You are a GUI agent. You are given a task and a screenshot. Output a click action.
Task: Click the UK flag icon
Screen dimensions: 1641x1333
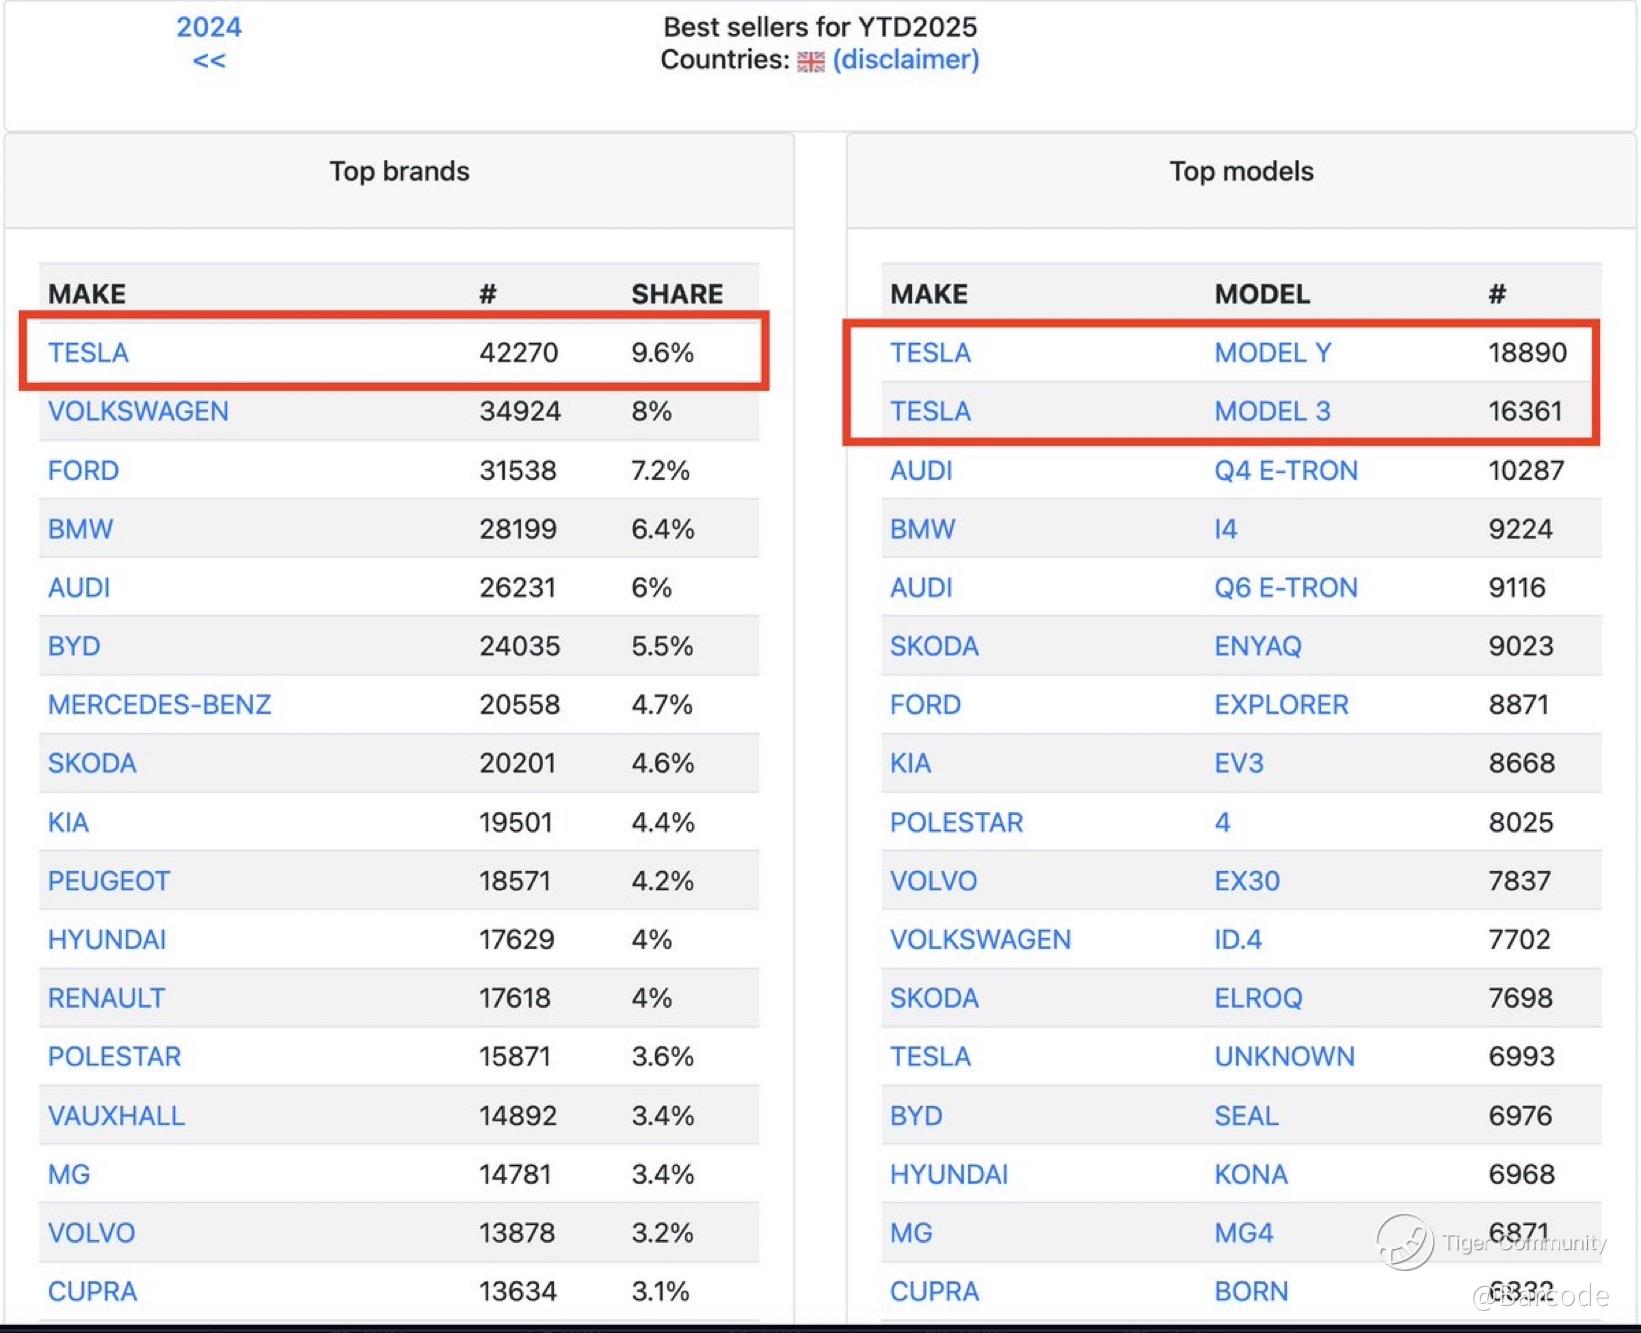(x=810, y=61)
